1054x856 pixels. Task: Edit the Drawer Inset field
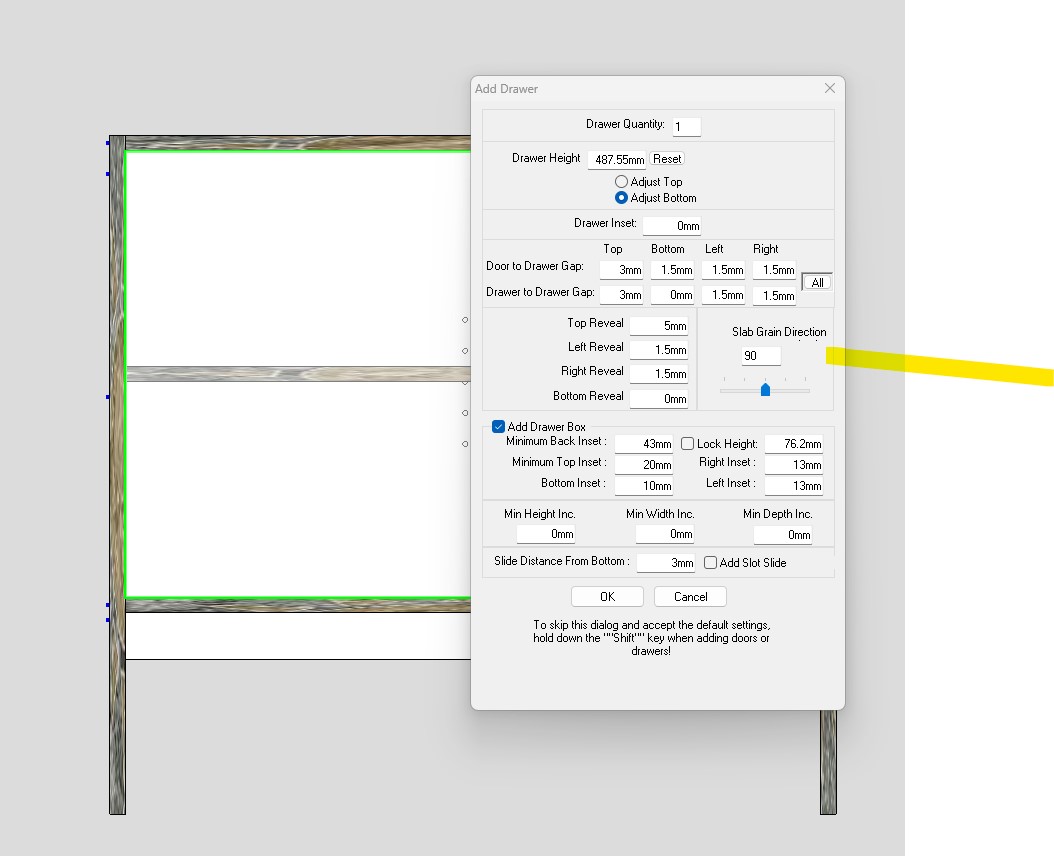(671, 226)
